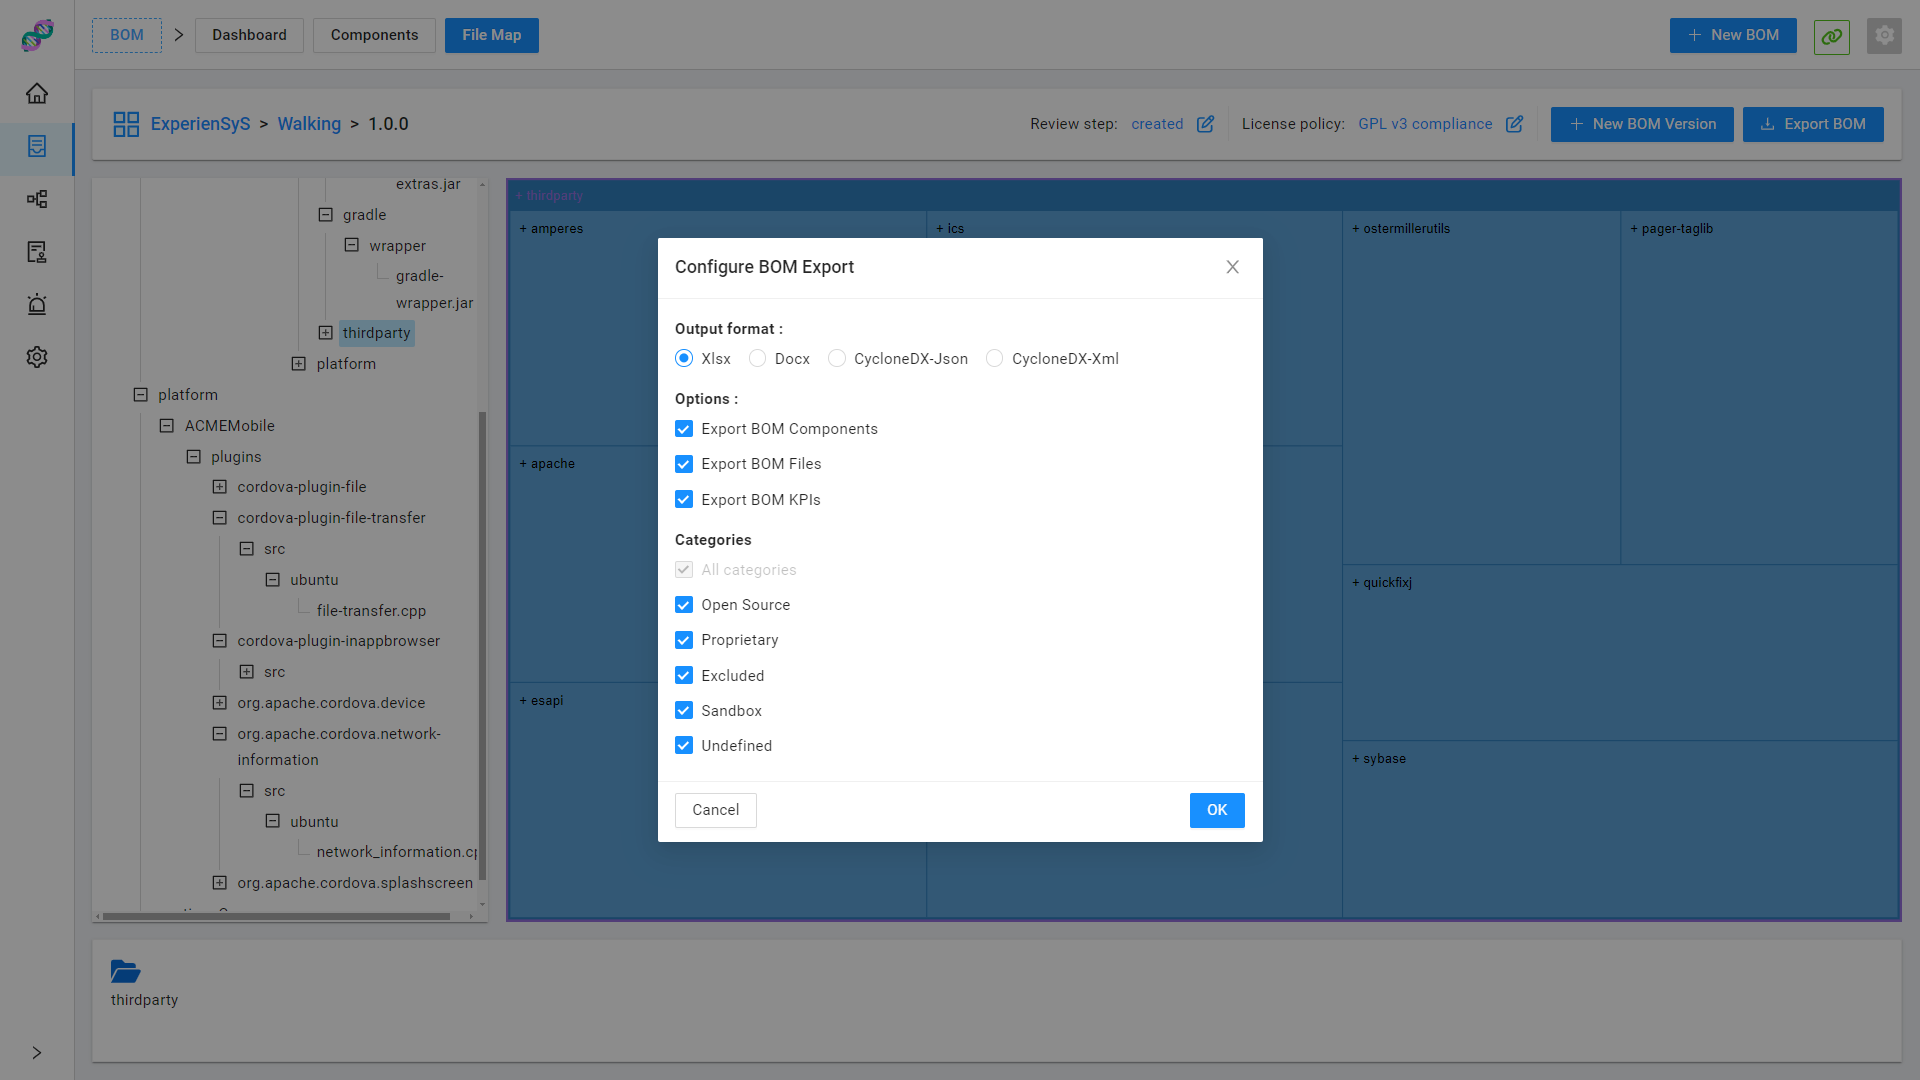The width and height of the screenshot is (1920, 1080).
Task: Uncheck Export BOM KPIs option
Action: point(684,499)
